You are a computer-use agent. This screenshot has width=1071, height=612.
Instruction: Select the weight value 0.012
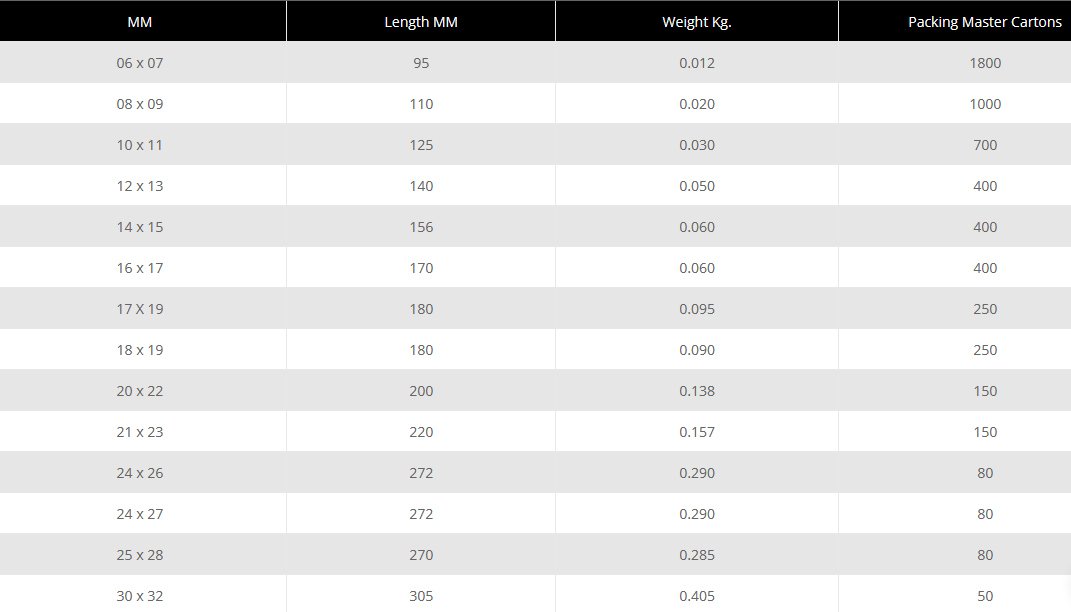697,63
